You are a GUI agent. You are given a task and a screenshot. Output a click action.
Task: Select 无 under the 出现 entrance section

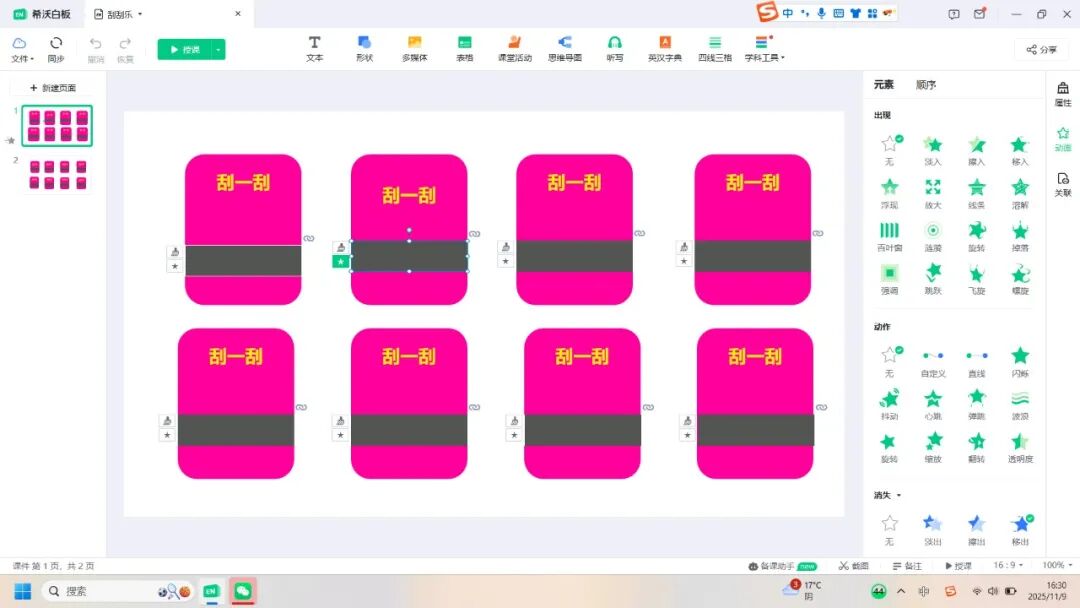[x=889, y=150]
